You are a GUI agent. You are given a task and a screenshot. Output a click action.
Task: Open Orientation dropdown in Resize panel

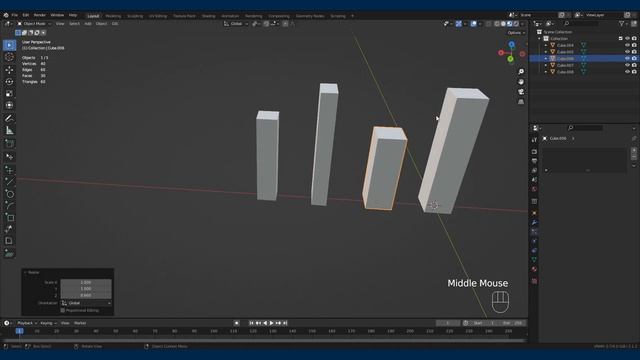tap(86, 303)
